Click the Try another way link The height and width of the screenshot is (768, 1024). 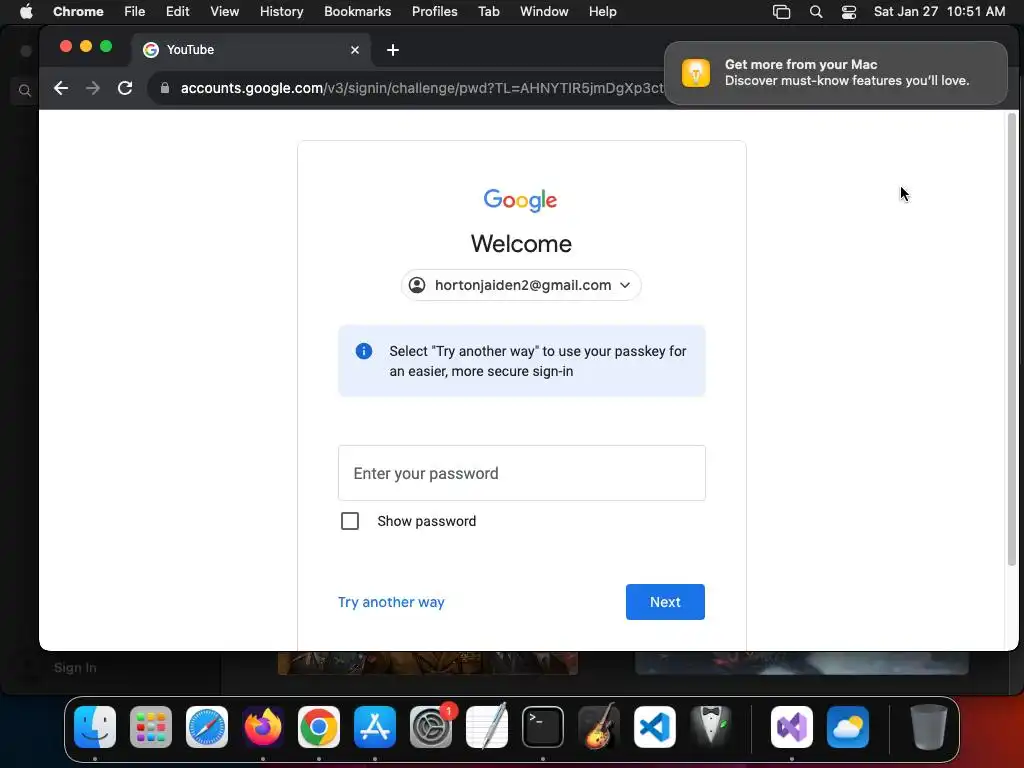391,602
